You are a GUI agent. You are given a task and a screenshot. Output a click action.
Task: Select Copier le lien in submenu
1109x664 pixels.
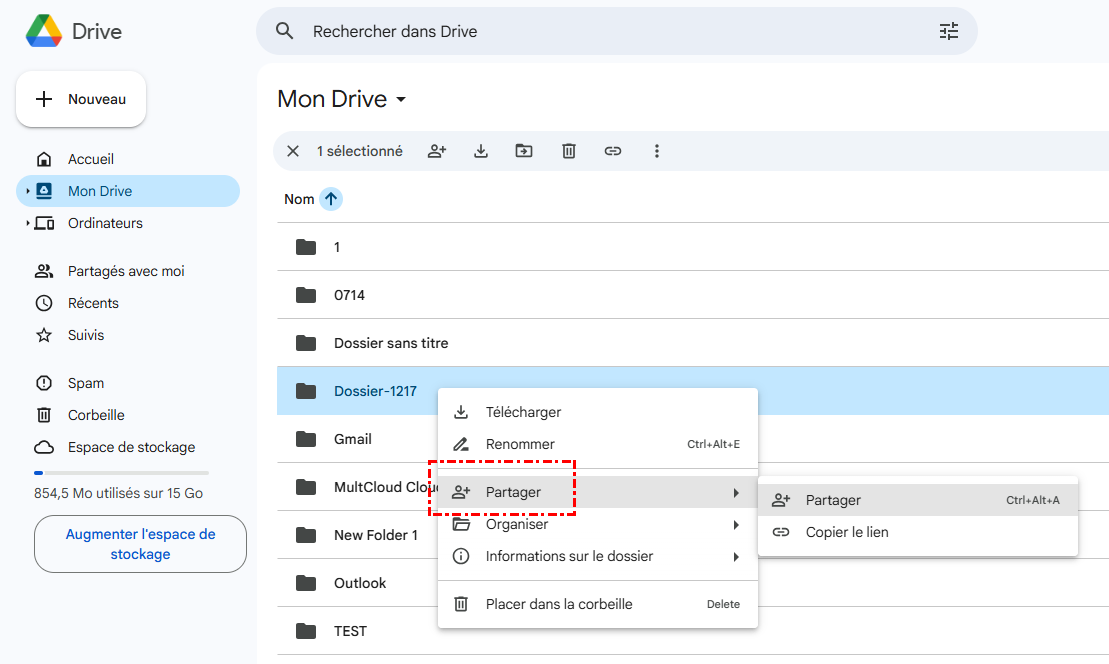click(847, 532)
